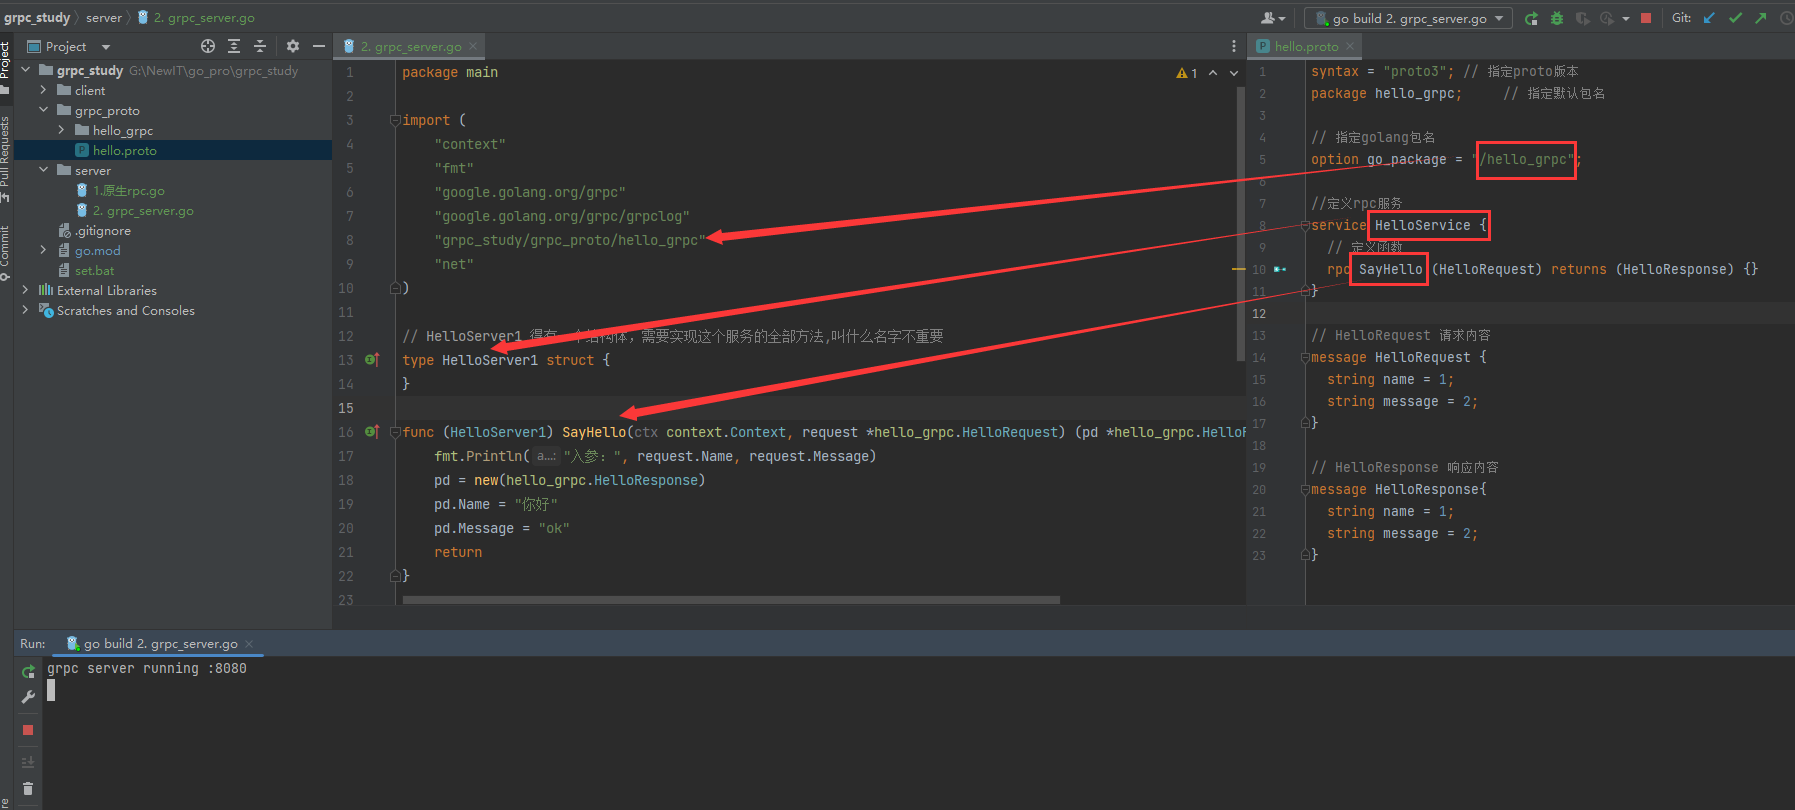Fold the import block on line 3

[x=395, y=120]
